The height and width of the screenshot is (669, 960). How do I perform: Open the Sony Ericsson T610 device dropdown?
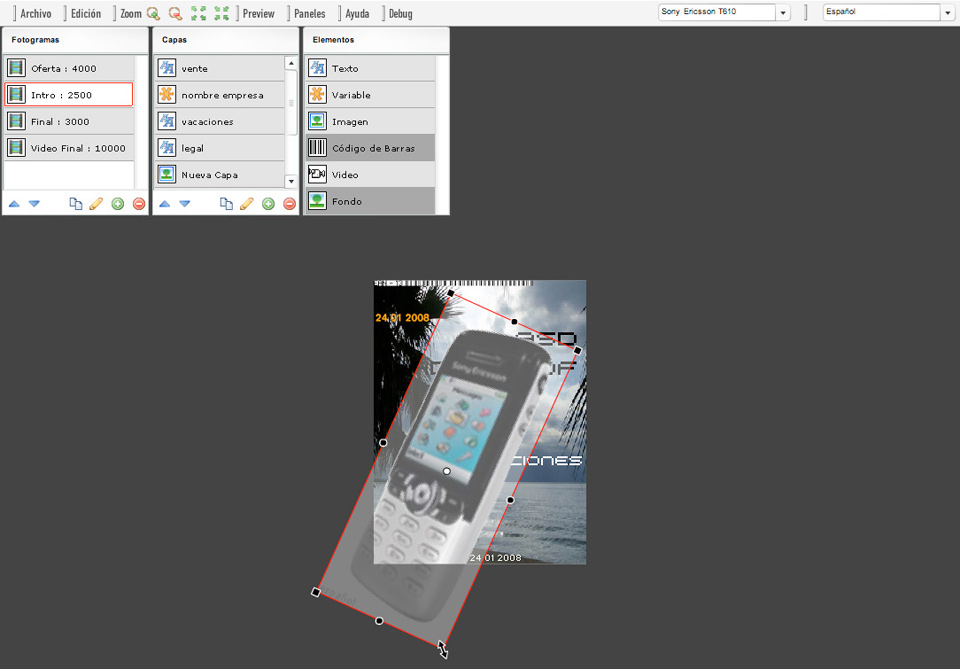[724, 12]
